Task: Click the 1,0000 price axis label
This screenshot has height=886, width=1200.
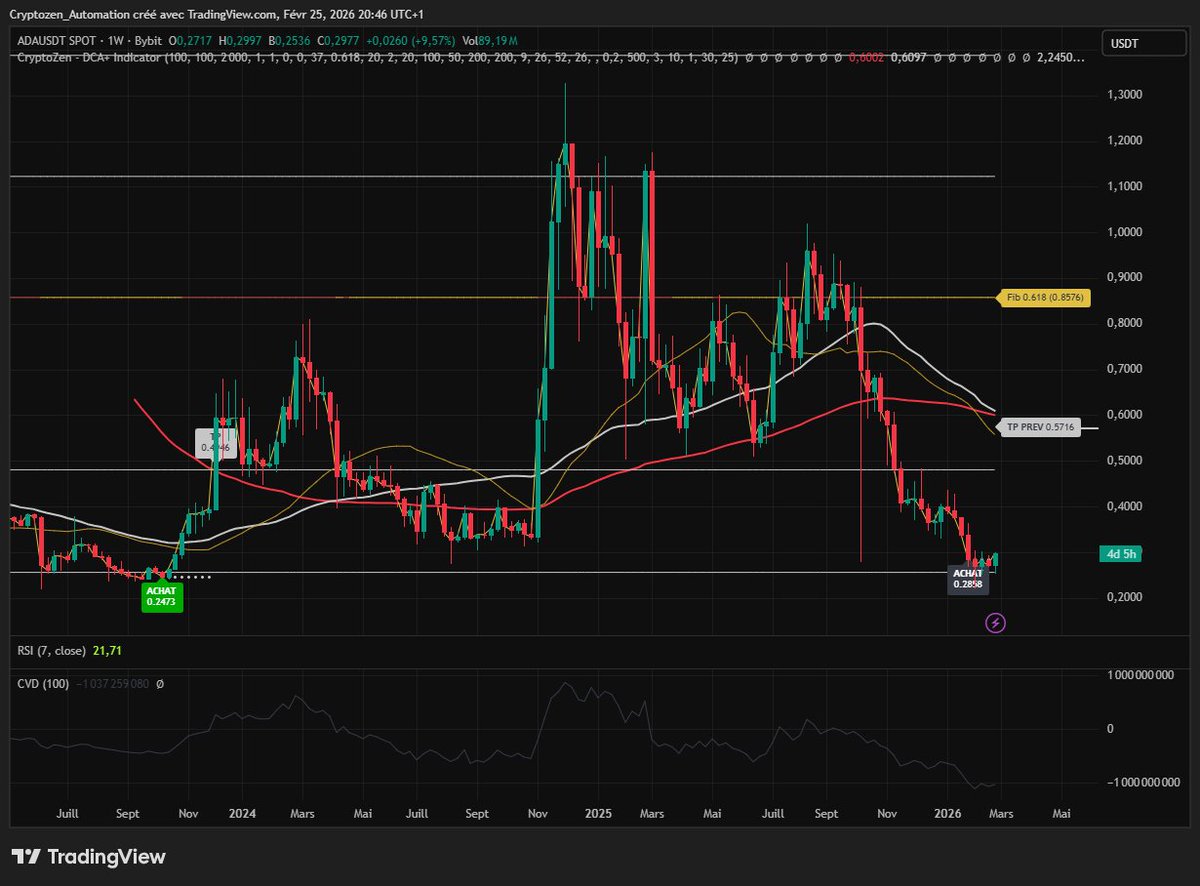Action: (x=1124, y=232)
